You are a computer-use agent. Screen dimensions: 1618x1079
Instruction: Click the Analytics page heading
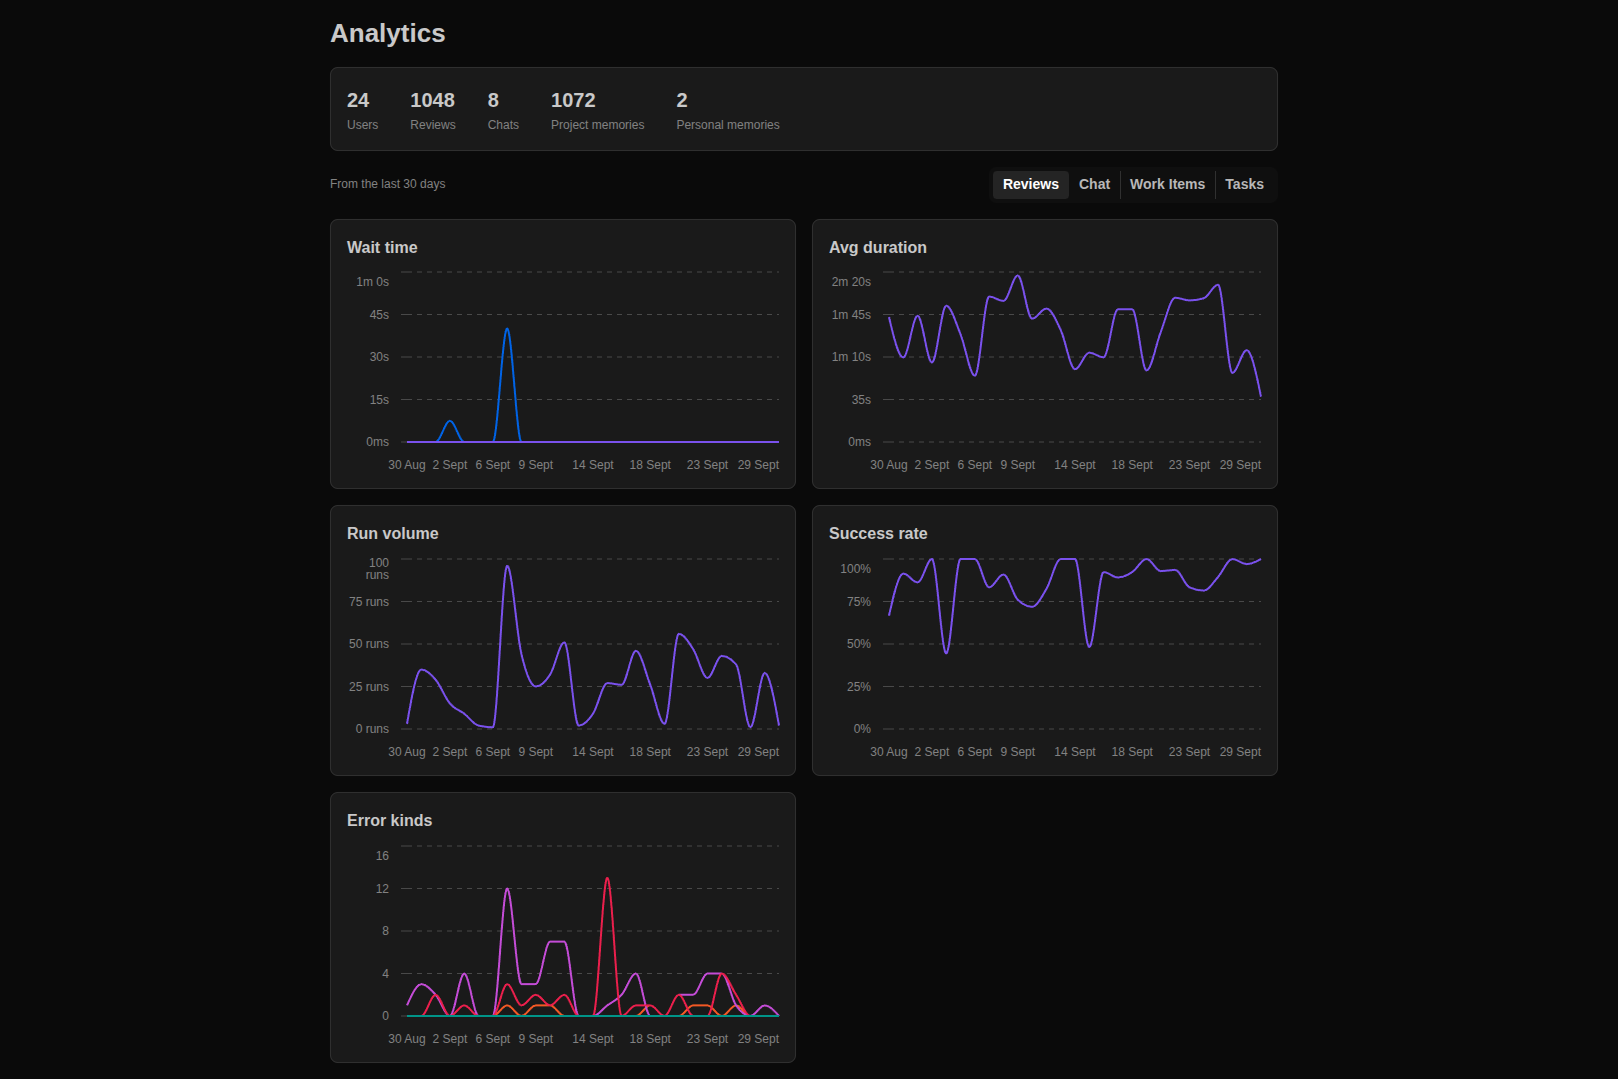click(388, 33)
